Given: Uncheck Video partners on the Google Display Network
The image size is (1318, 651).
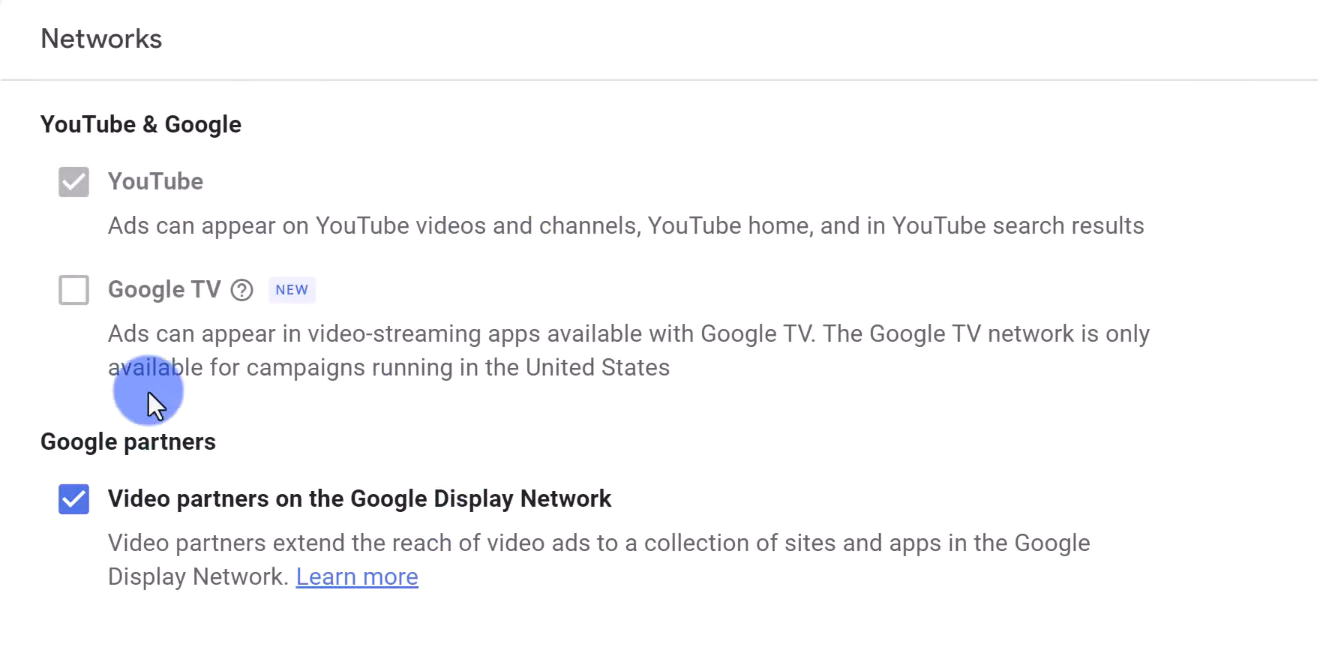Looking at the screenshot, I should coord(73,499).
